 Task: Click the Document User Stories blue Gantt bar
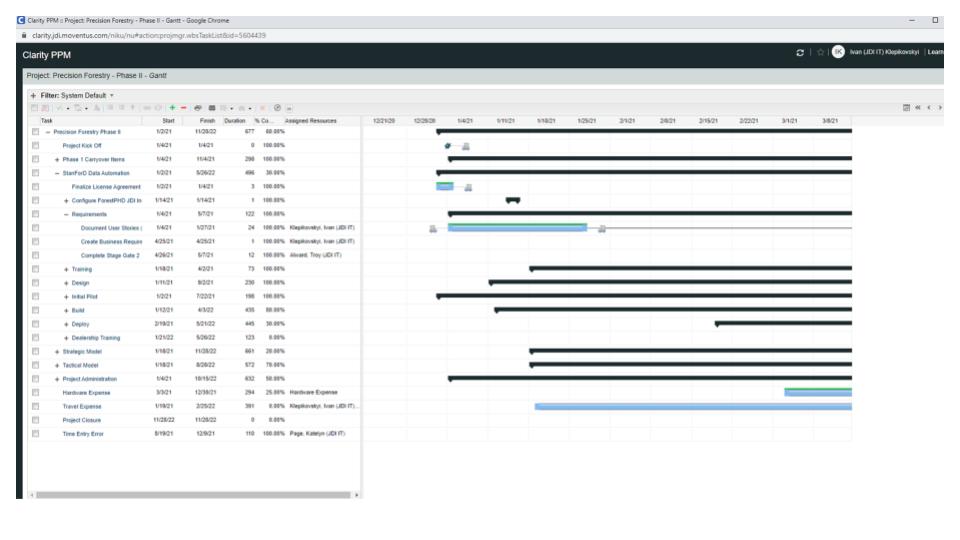coord(517,228)
